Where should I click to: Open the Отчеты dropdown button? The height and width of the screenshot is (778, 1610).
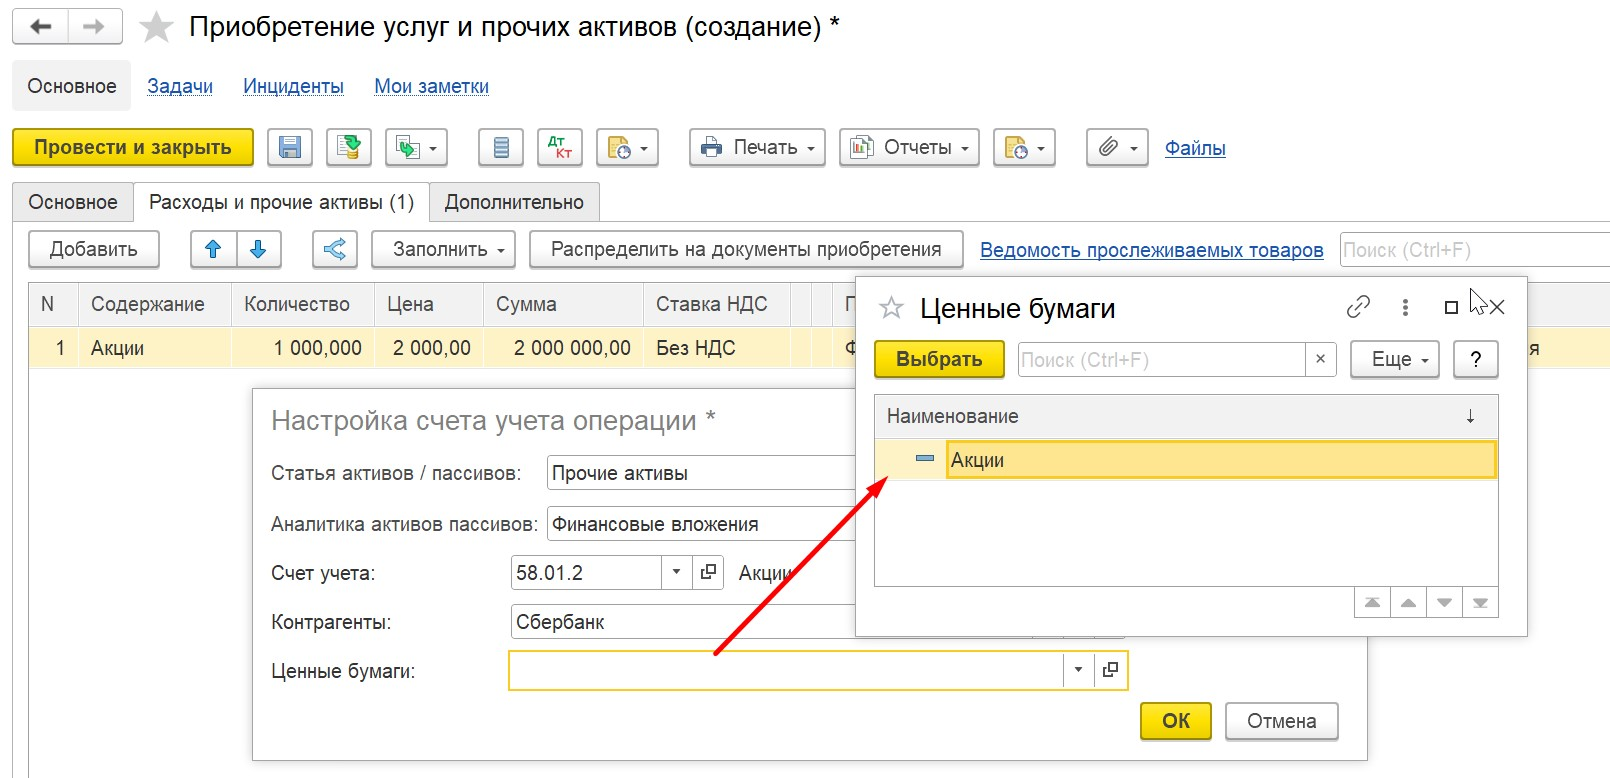(x=909, y=147)
